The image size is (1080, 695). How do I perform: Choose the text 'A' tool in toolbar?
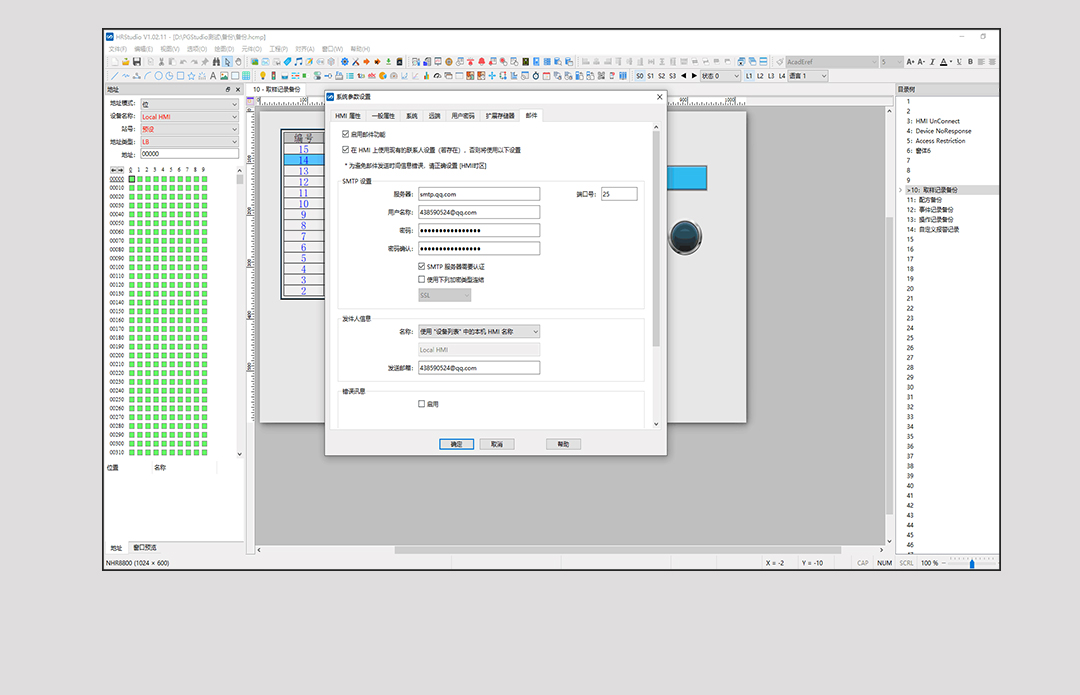(212, 76)
